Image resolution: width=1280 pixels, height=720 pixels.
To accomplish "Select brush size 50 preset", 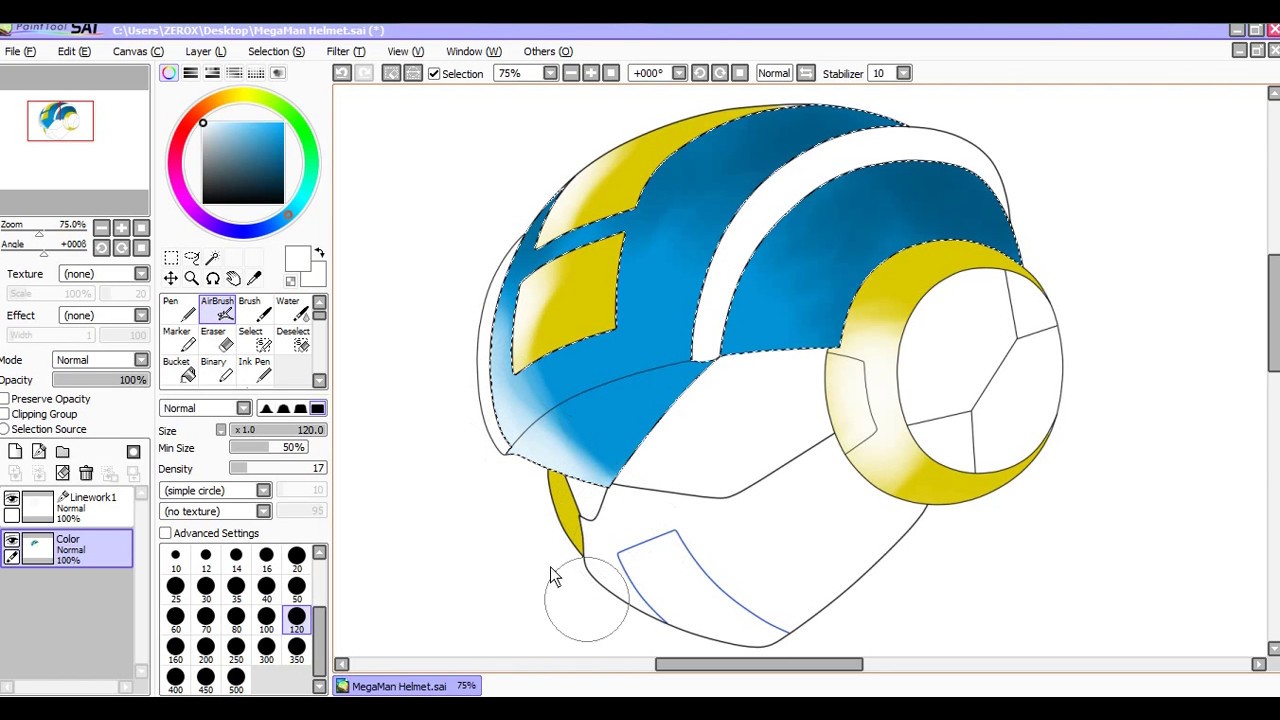I will click(x=297, y=588).
